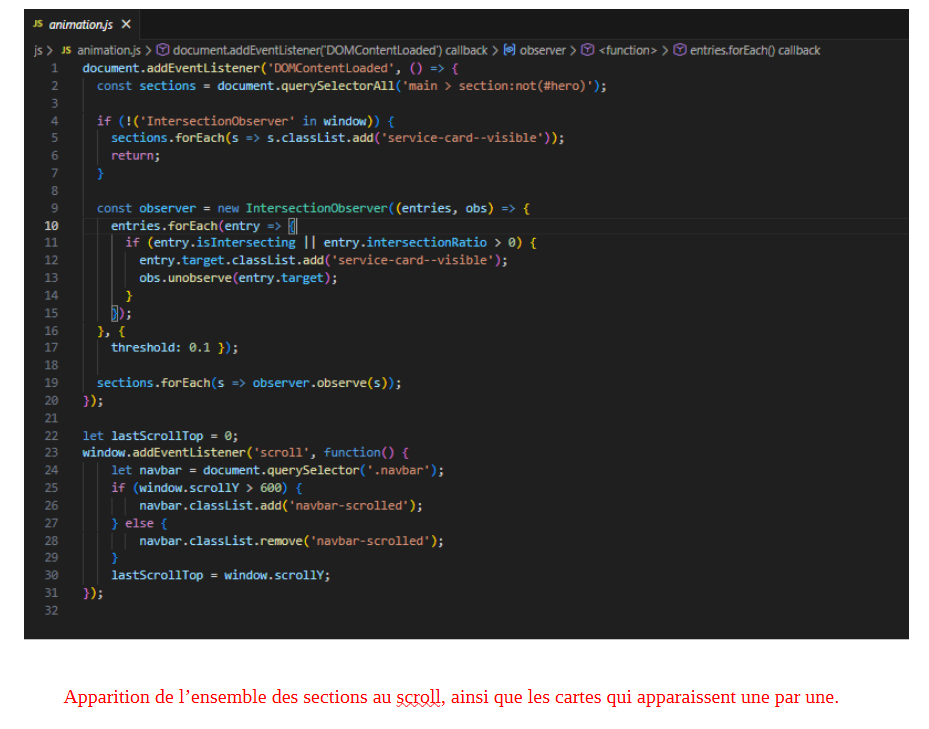Click 'let lastScrollTop = 0' on line 22
Image resolution: width=929 pixels, height=729 pixels.
click(160, 436)
